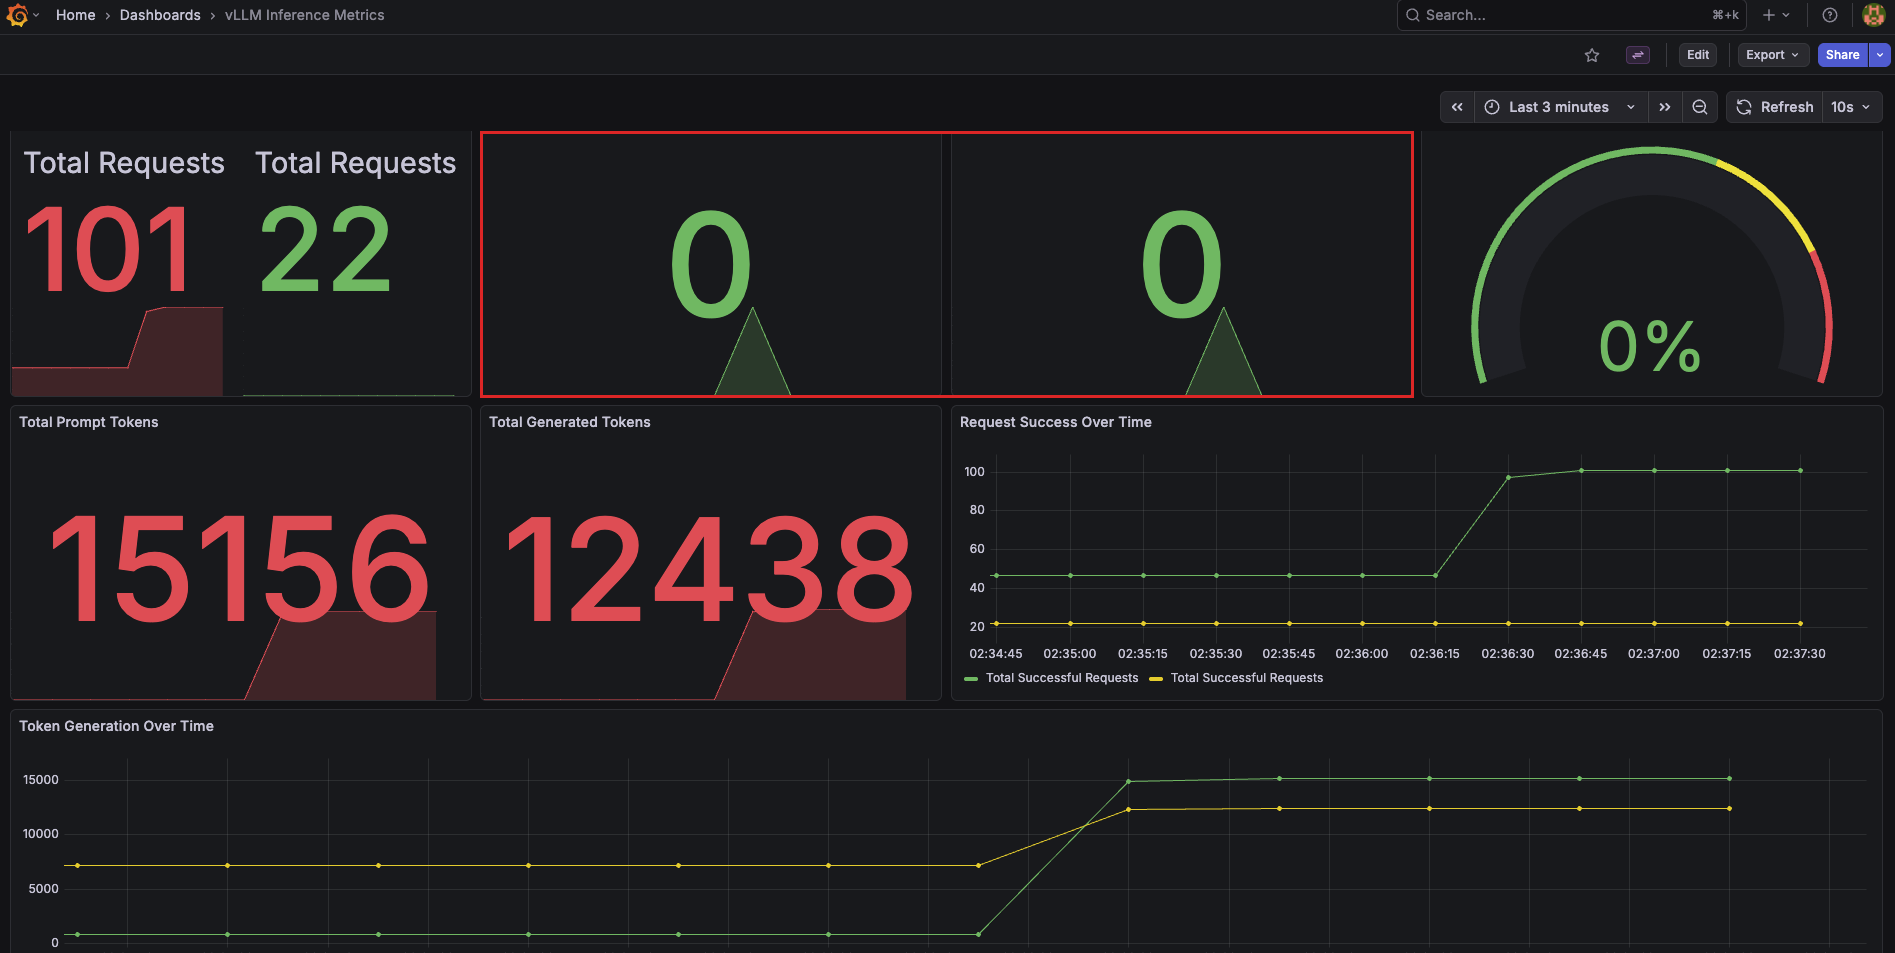This screenshot has height=953, width=1895.
Task: Click the 22 Total Requests stat
Action: click(x=325, y=249)
